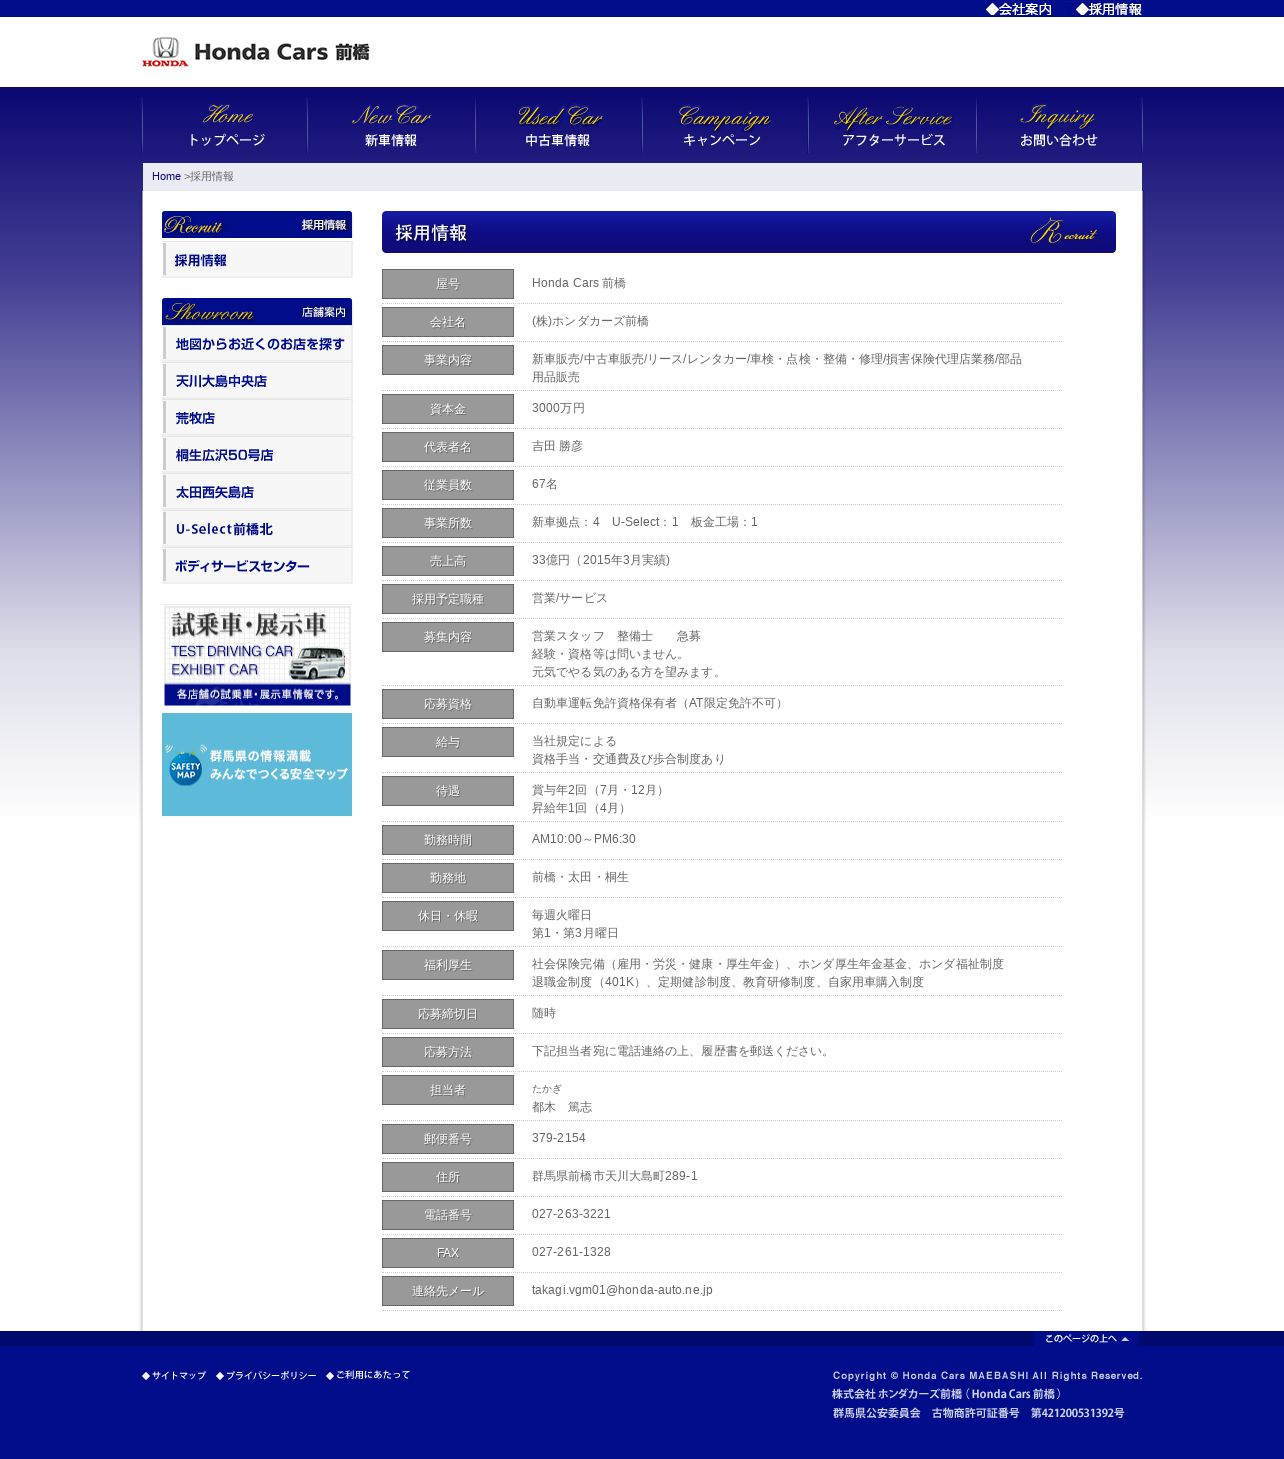Click 連絡先メール row label
1284x1459 pixels.
[448, 1291]
